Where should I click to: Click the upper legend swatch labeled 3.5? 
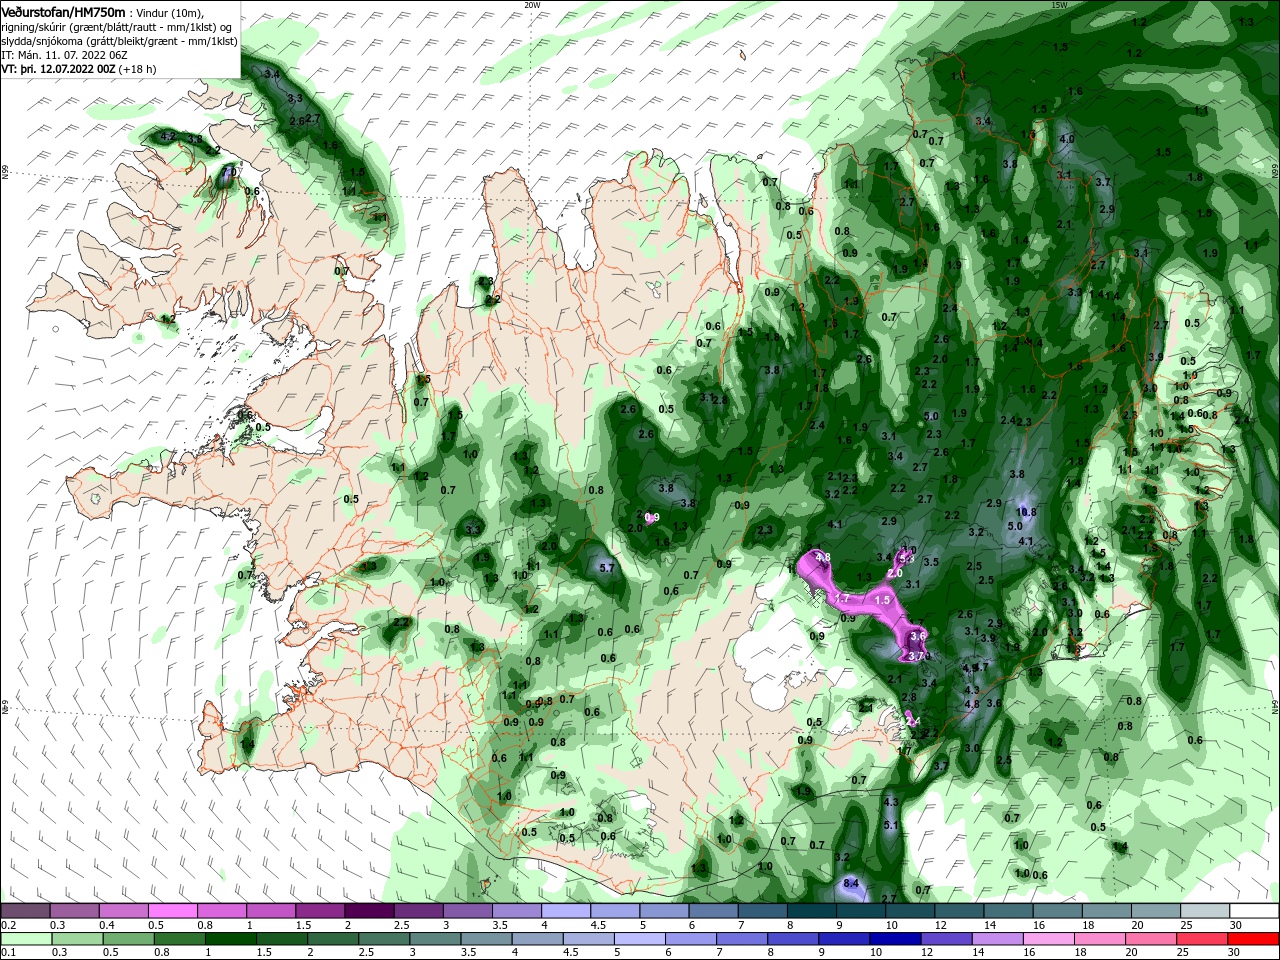(x=516, y=911)
